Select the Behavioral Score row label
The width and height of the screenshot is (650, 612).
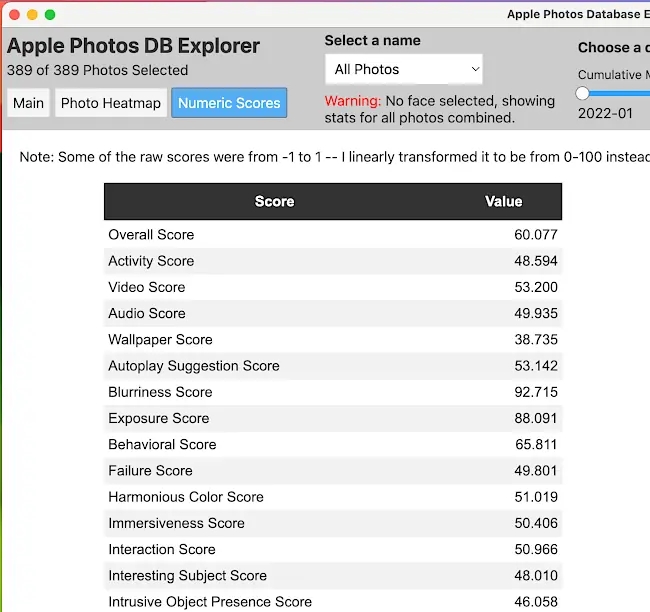point(162,444)
